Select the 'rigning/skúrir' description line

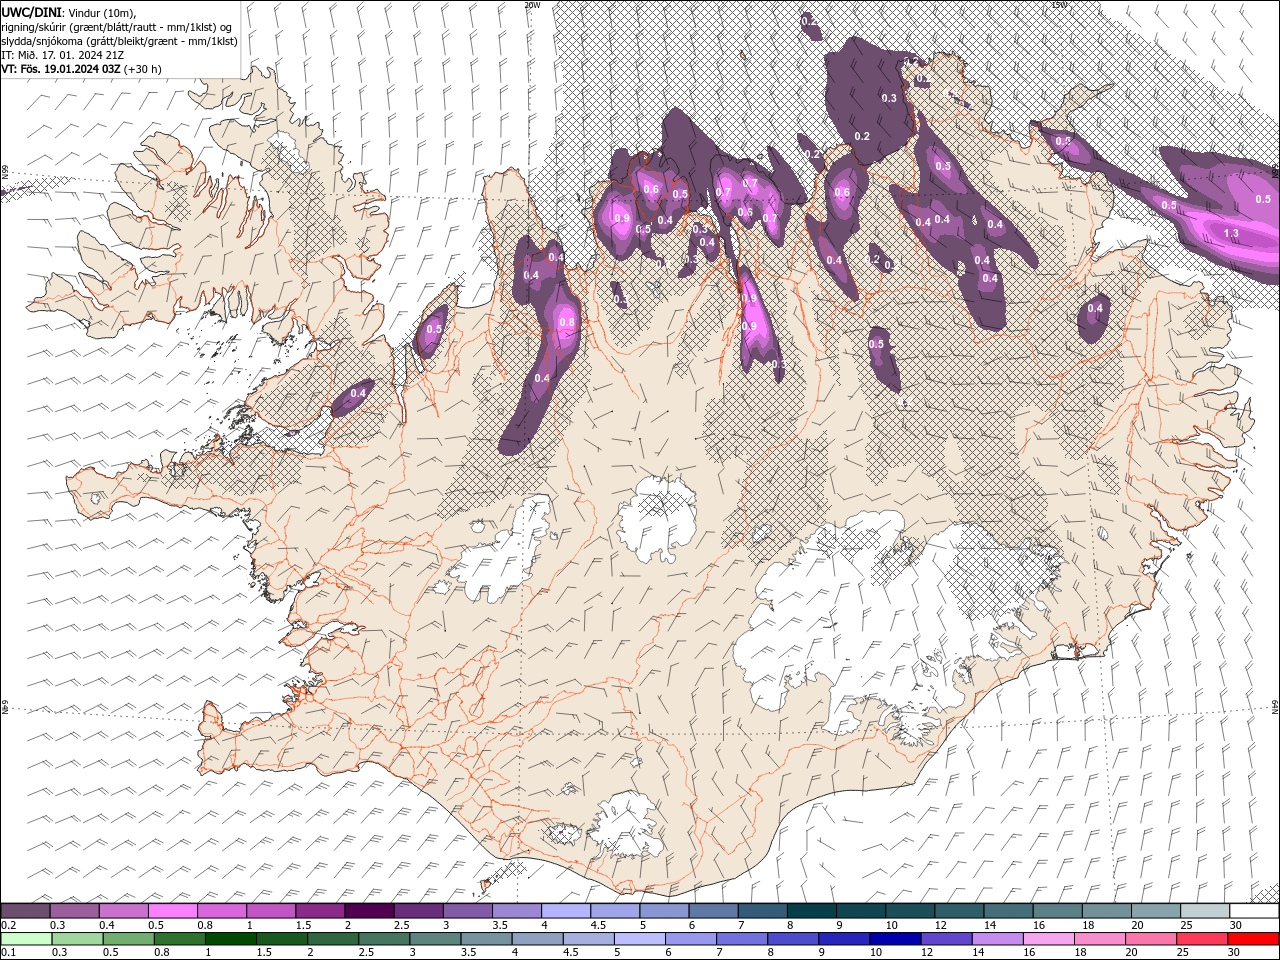coord(117,27)
